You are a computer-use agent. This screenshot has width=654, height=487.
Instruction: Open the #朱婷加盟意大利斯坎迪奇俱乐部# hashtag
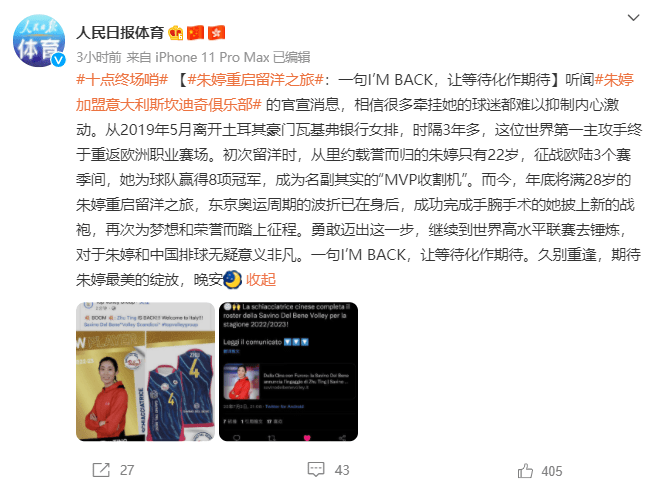coord(355,92)
